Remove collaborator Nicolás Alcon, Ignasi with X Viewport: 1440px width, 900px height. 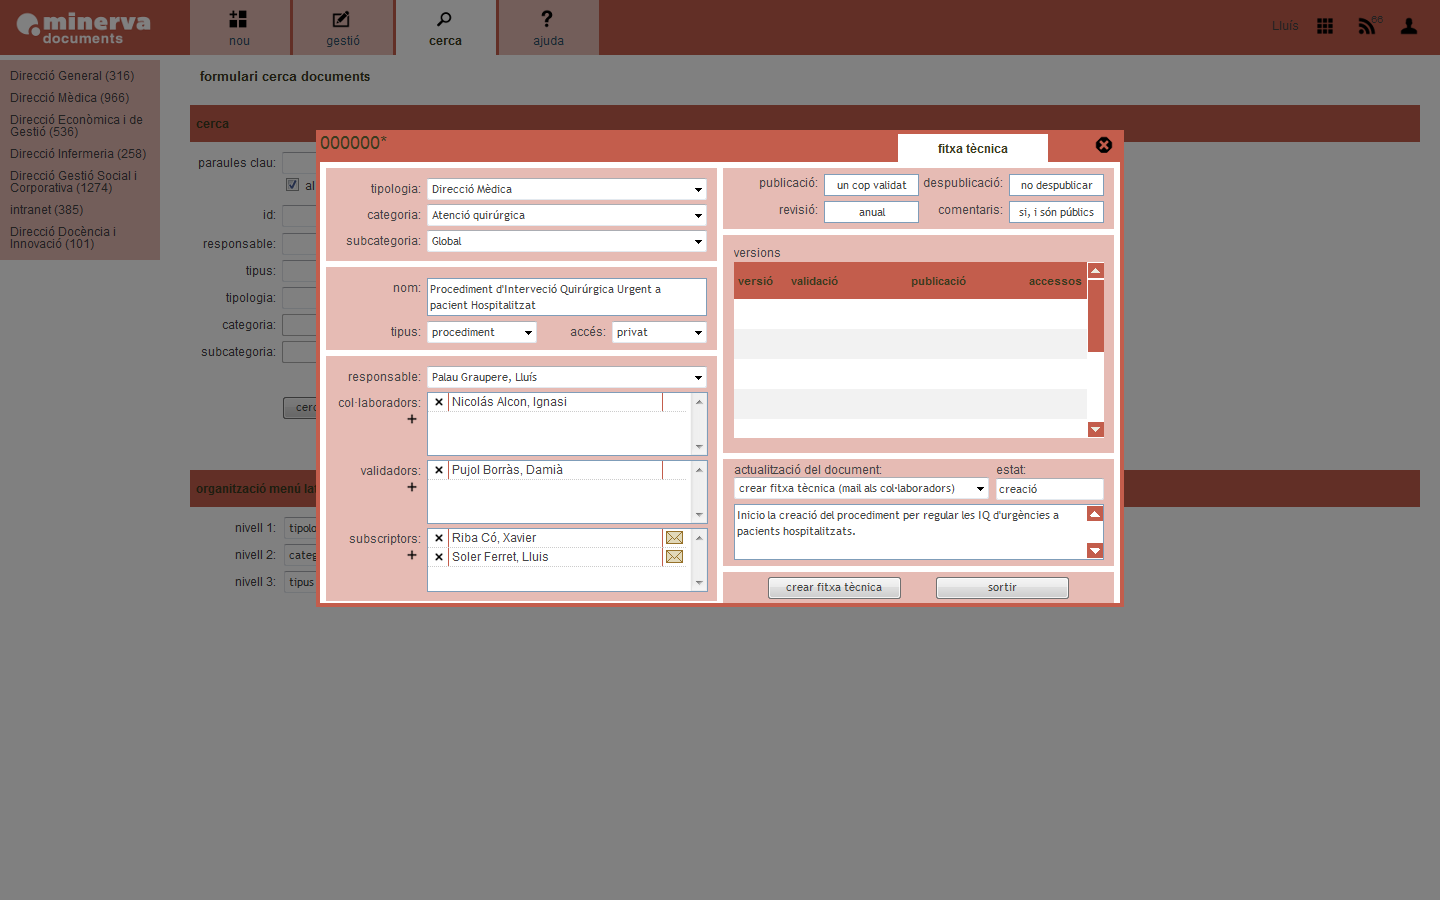tap(439, 402)
